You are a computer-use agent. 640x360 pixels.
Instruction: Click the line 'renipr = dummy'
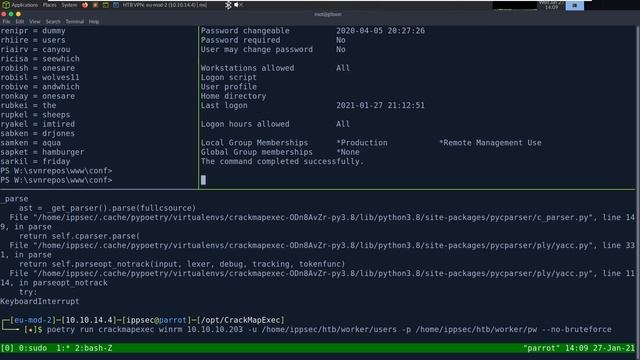[x=33, y=31]
